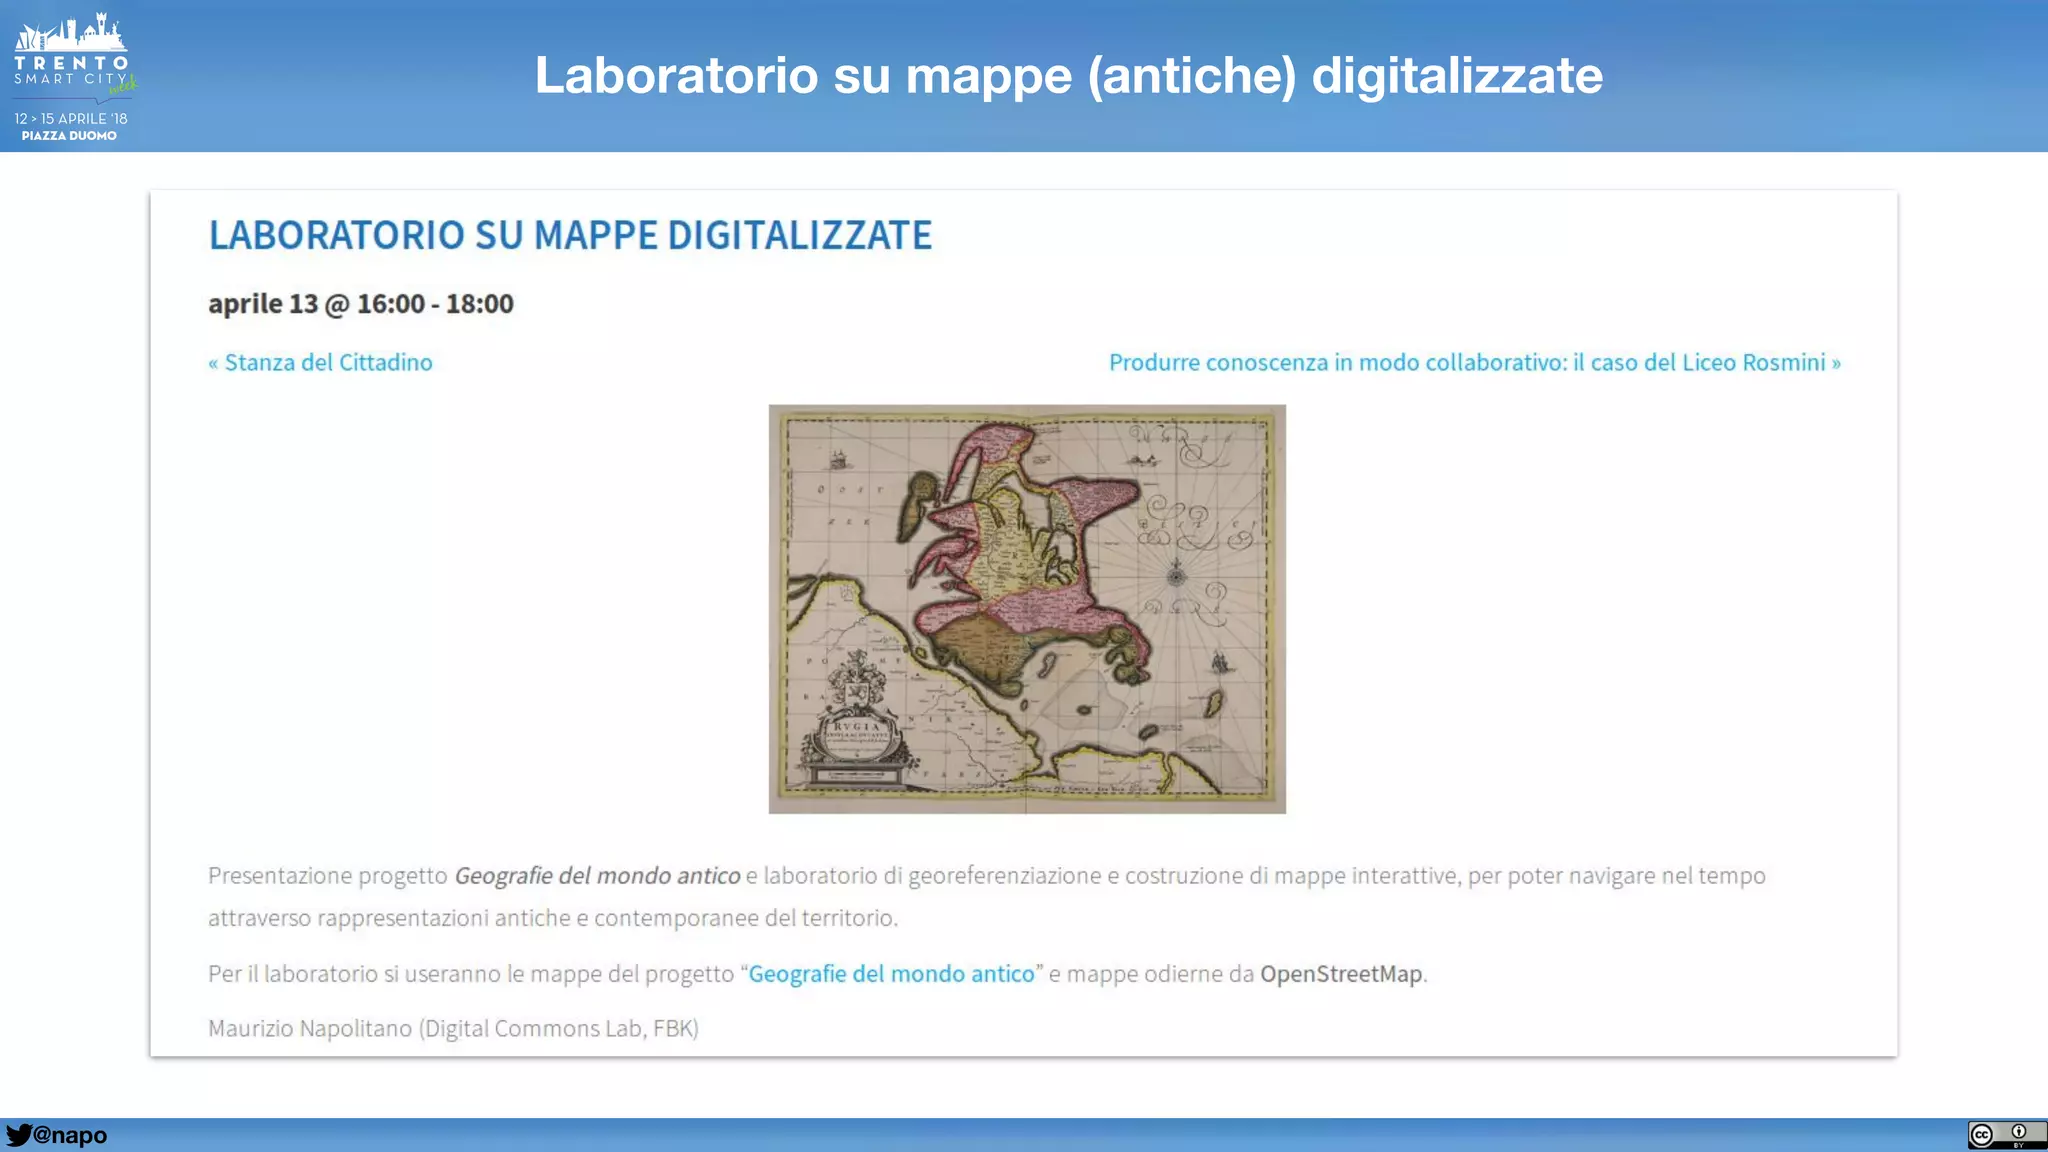Click the @napo Twitter handle
Viewport: 2048px width, 1152px height.
click(x=70, y=1135)
